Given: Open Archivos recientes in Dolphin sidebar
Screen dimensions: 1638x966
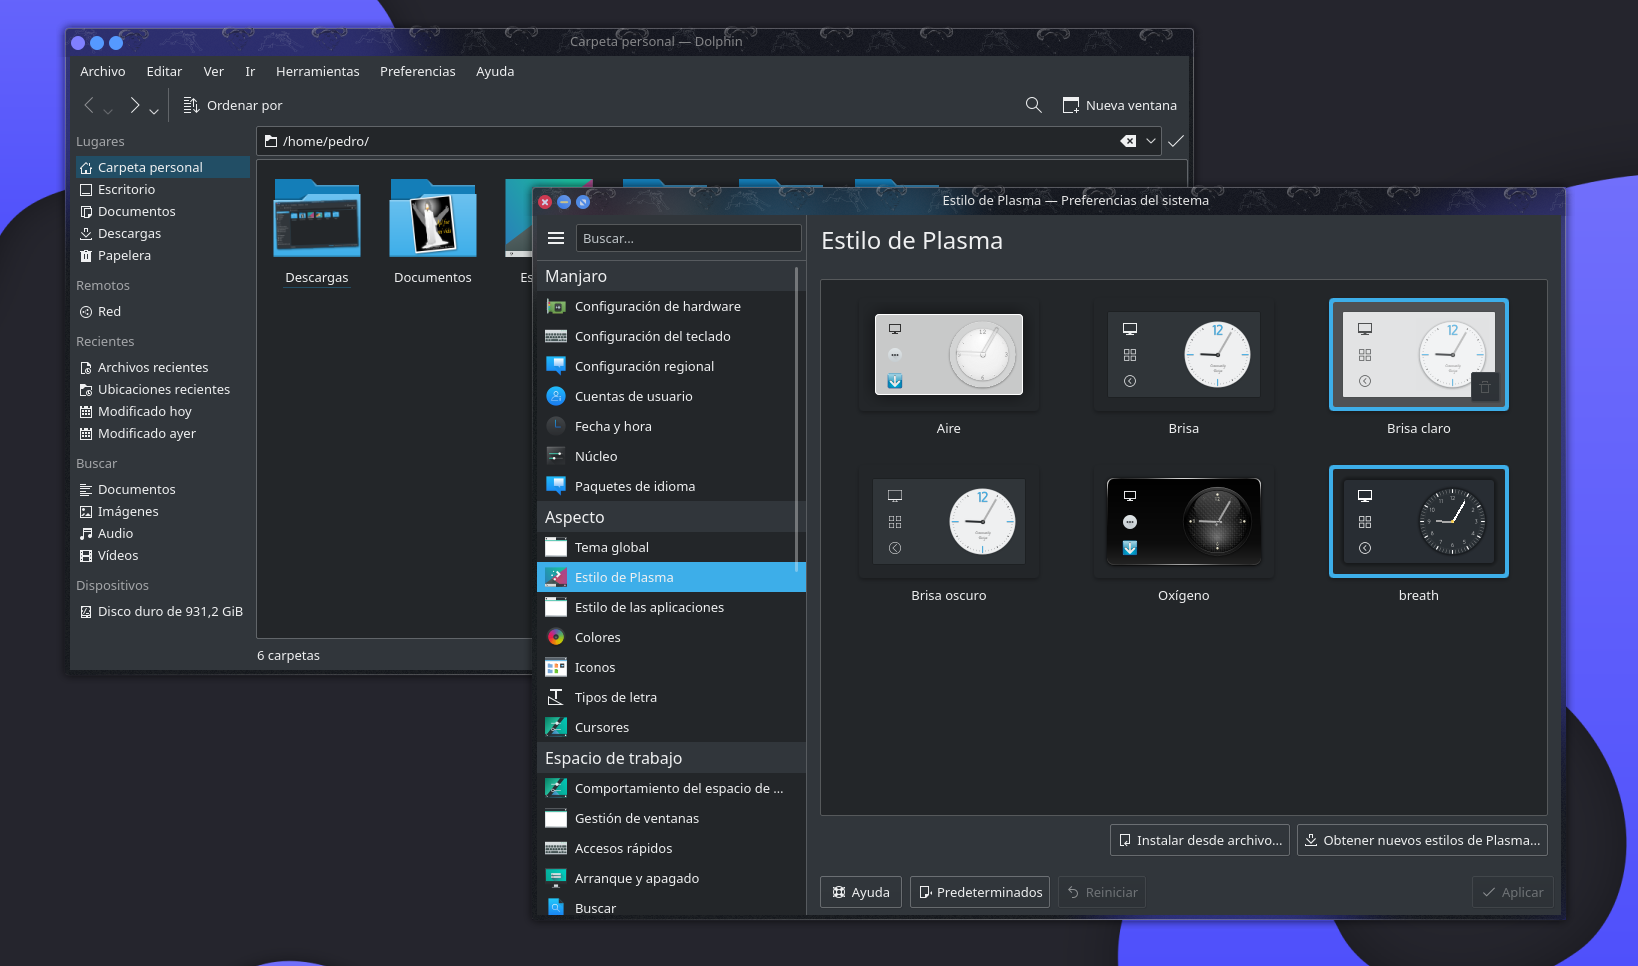Looking at the screenshot, I should coord(162,367).
